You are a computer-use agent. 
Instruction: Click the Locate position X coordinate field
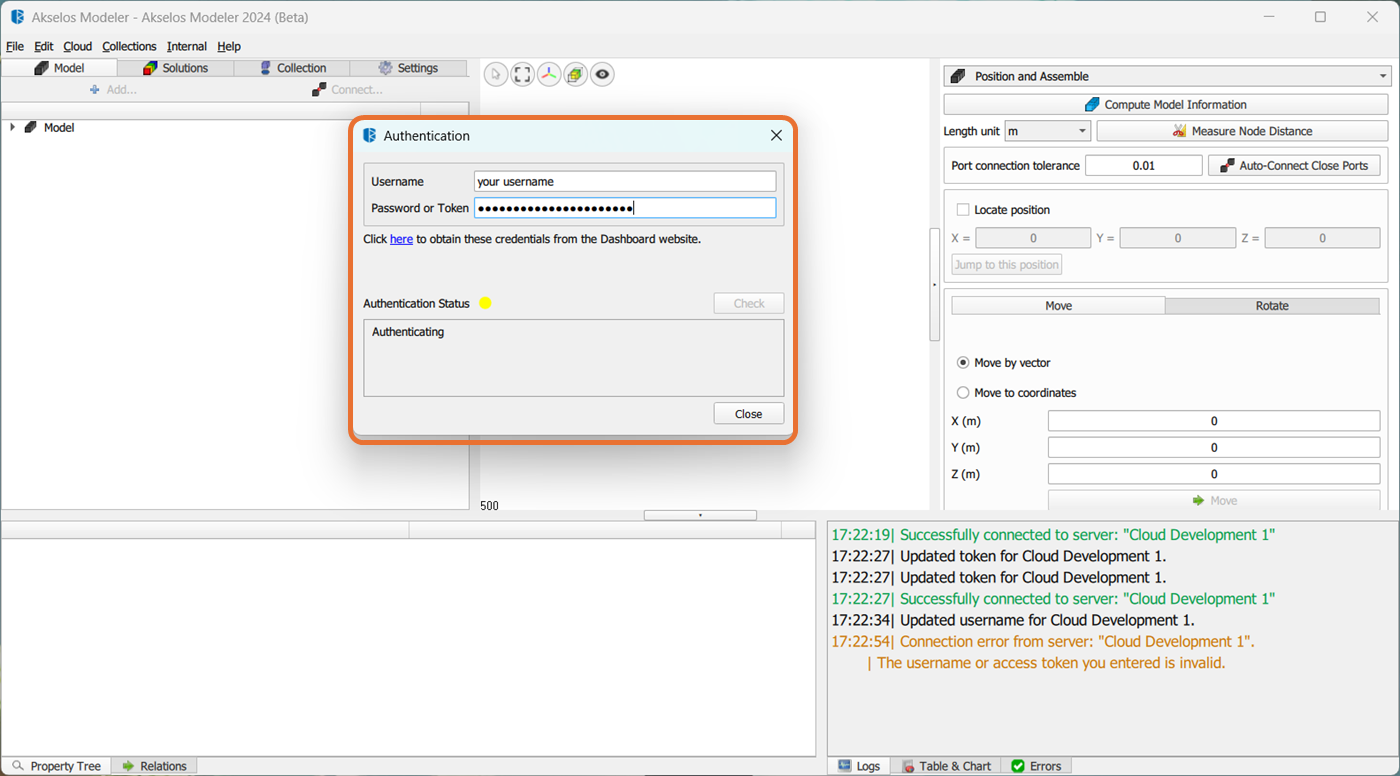[1033, 238]
